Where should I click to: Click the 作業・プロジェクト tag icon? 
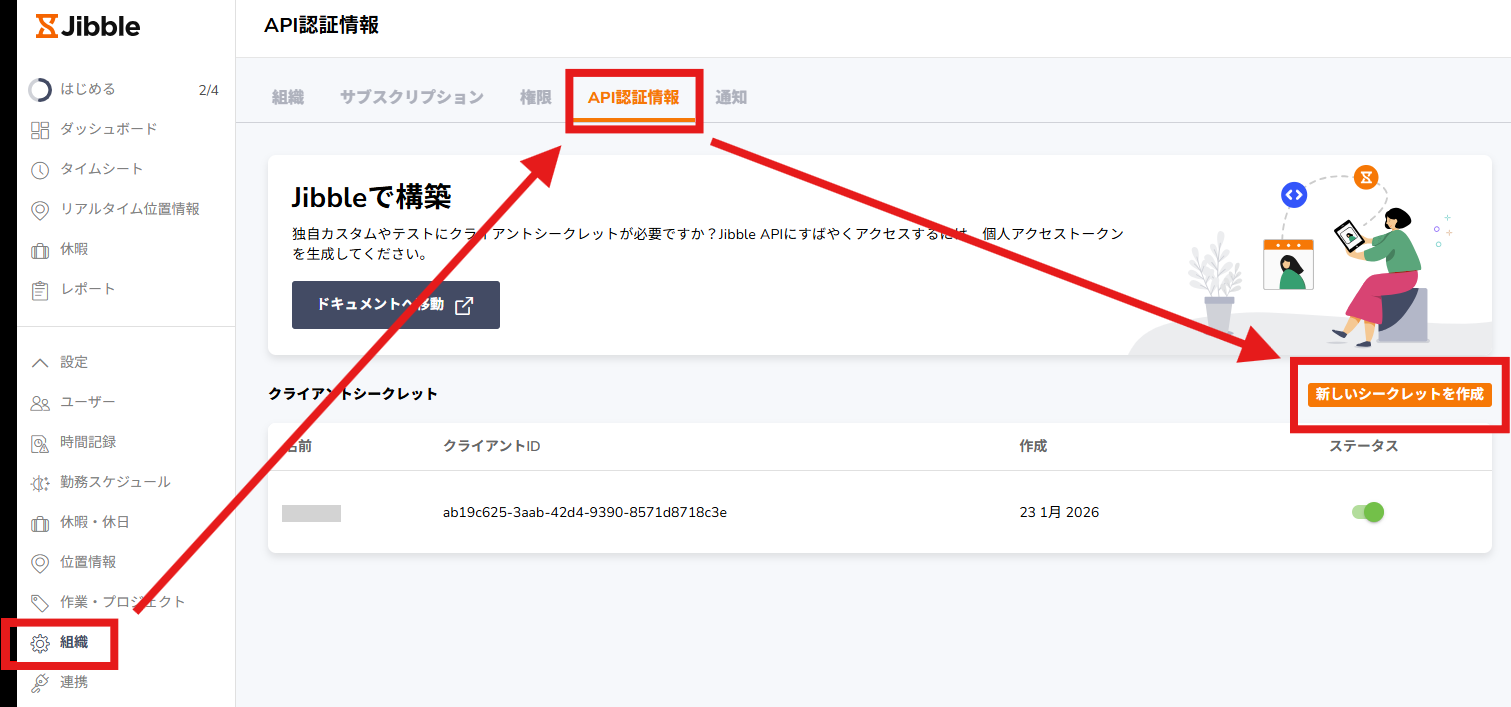point(40,603)
